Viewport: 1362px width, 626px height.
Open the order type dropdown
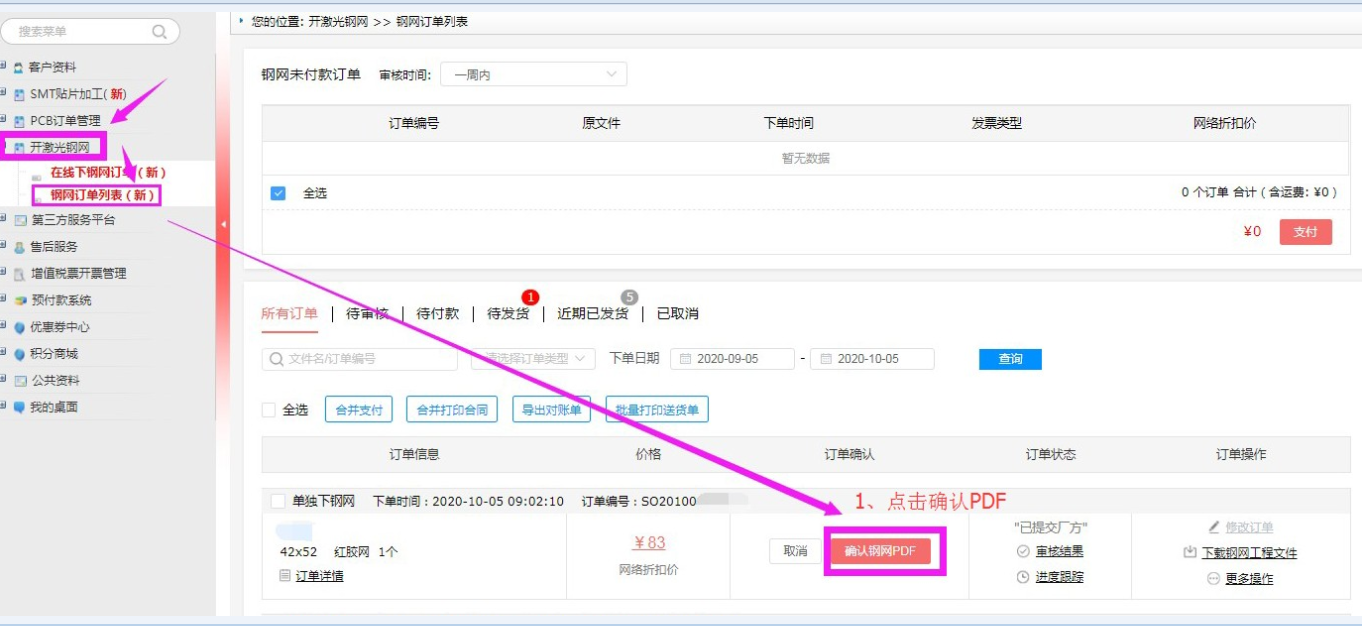pos(533,359)
